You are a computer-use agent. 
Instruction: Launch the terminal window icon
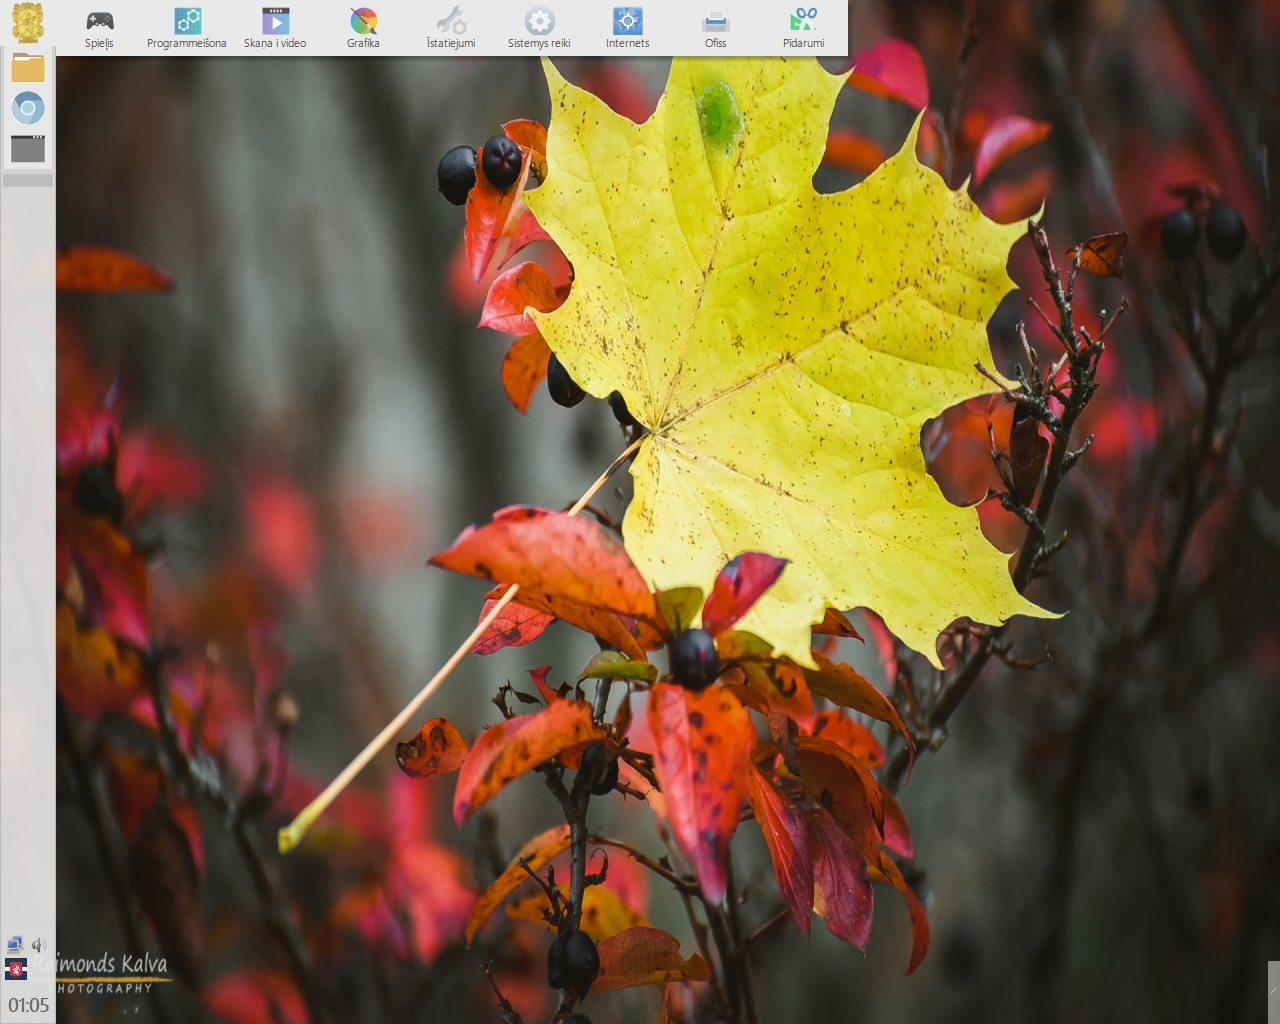coord(28,148)
